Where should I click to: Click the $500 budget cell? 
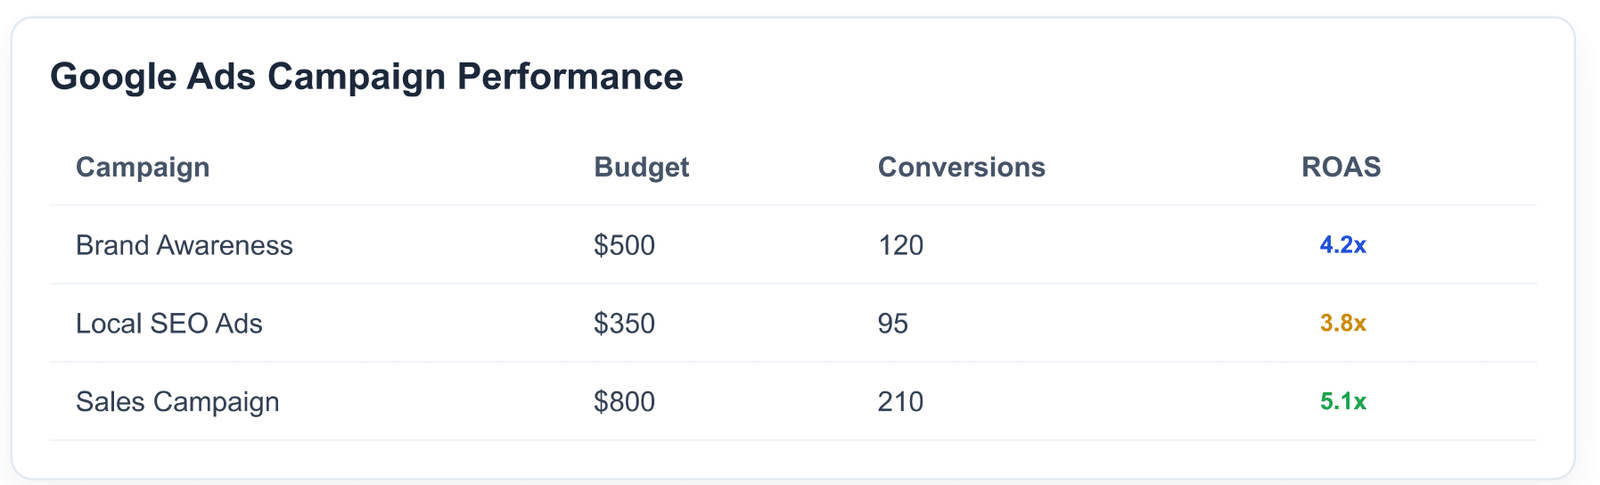[x=624, y=245]
